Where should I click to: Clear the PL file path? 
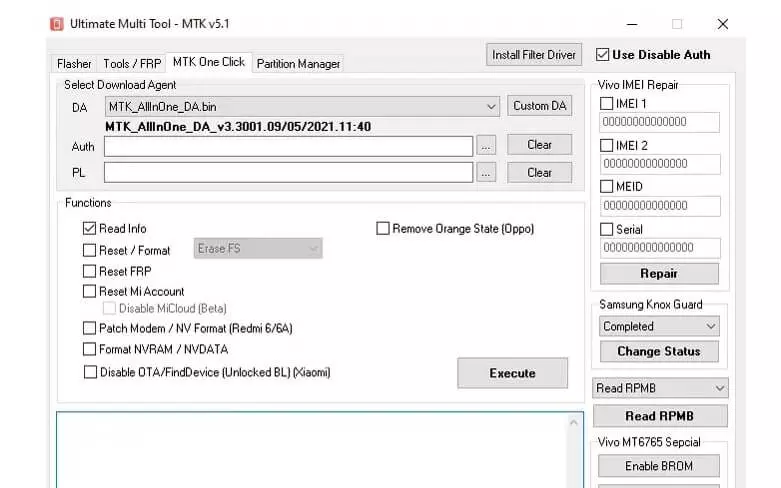539,173
